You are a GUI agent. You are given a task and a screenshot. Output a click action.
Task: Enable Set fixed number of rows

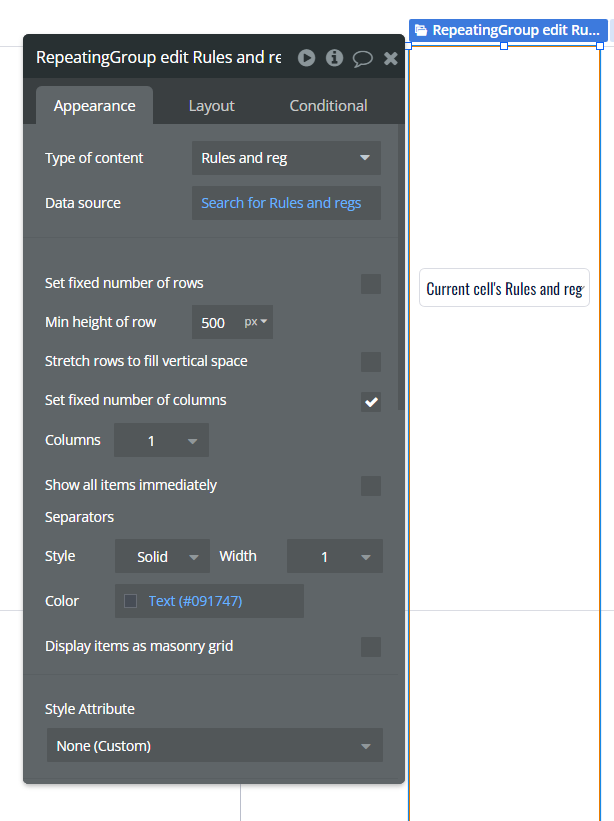[371, 284]
